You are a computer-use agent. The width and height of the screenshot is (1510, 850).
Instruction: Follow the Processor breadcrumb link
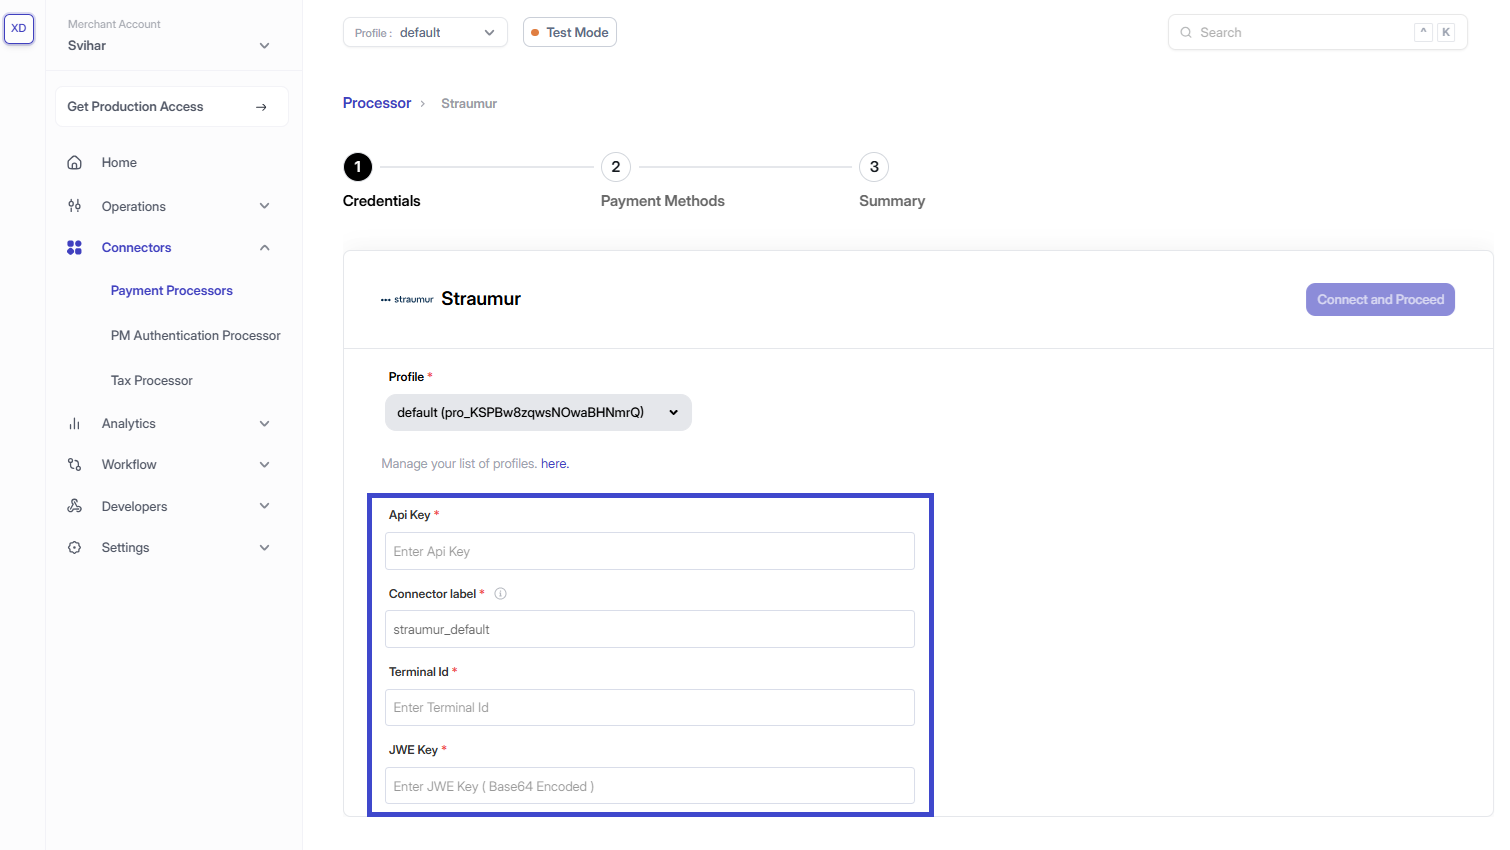pos(377,103)
